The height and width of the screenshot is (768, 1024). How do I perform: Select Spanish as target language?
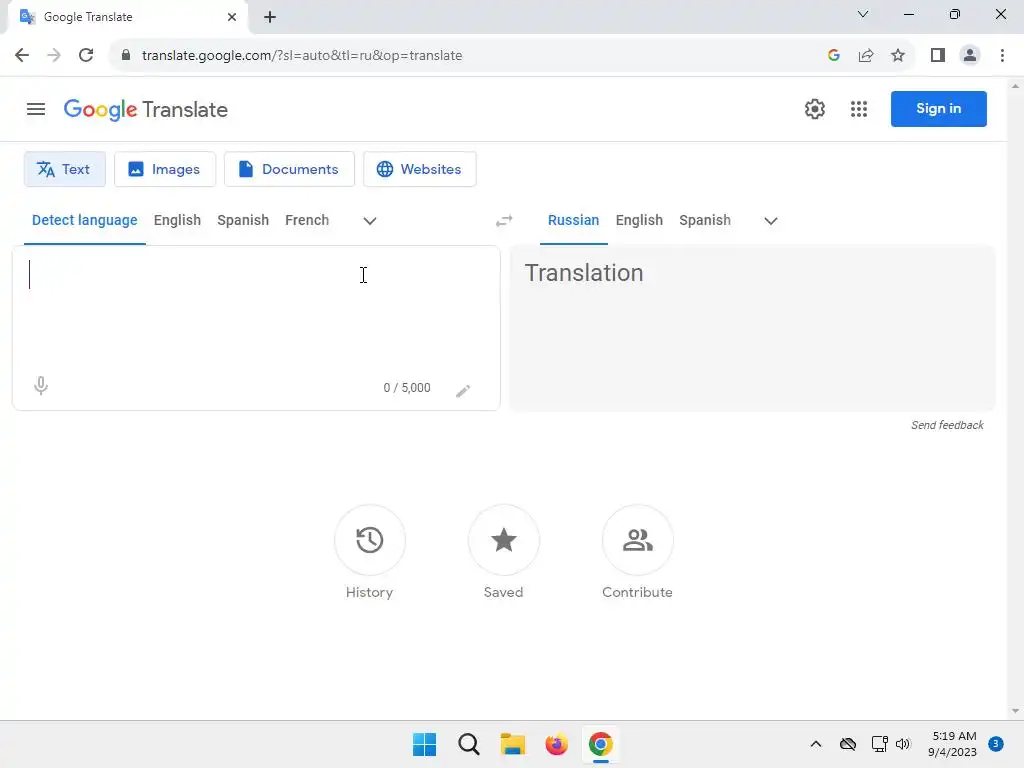click(x=705, y=220)
